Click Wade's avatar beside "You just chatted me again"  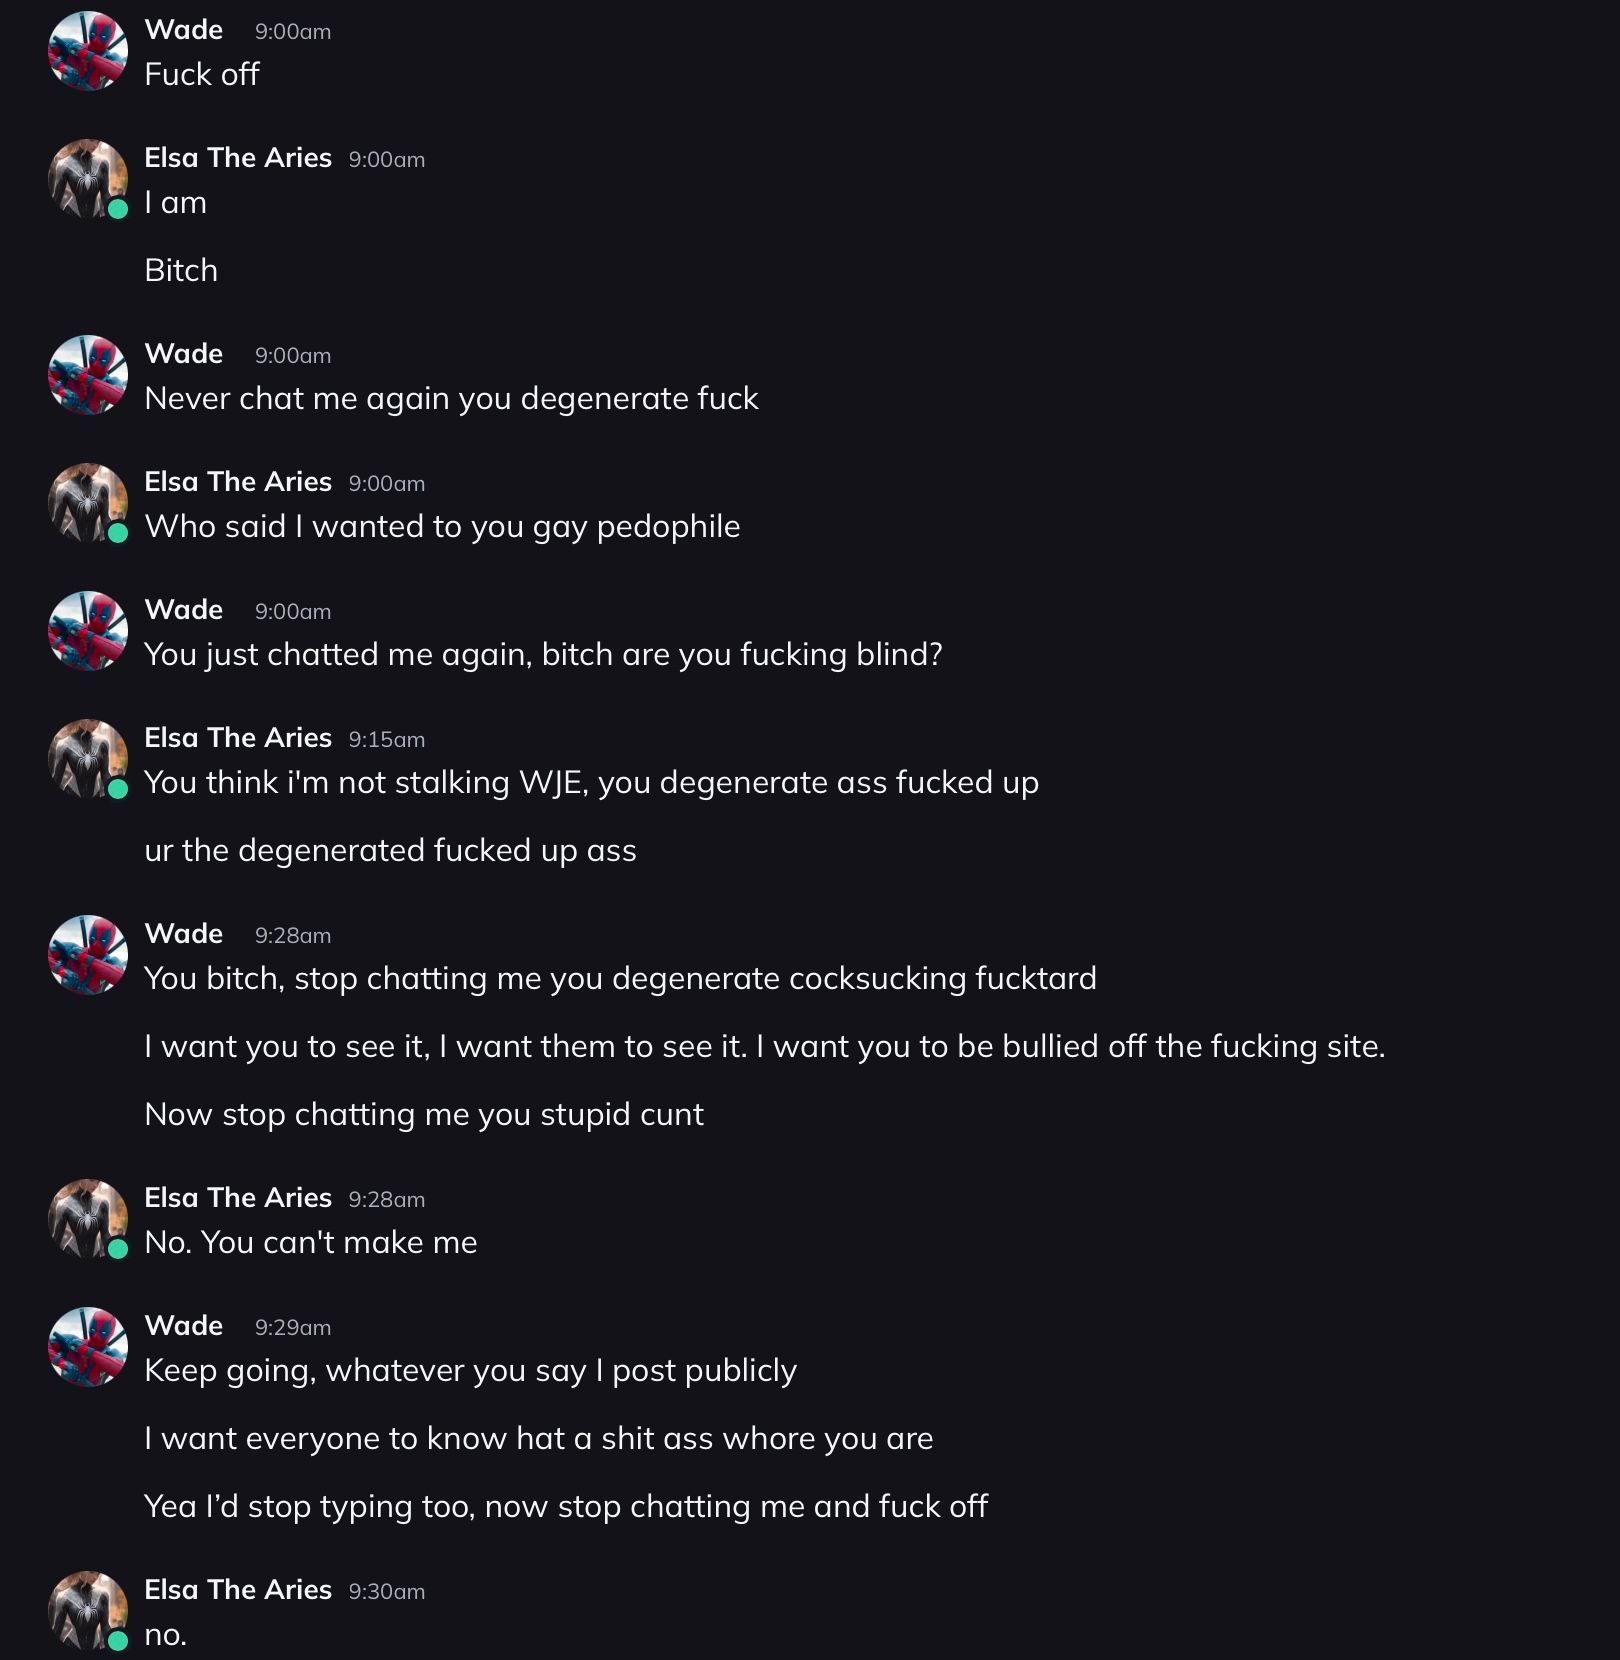[88, 631]
